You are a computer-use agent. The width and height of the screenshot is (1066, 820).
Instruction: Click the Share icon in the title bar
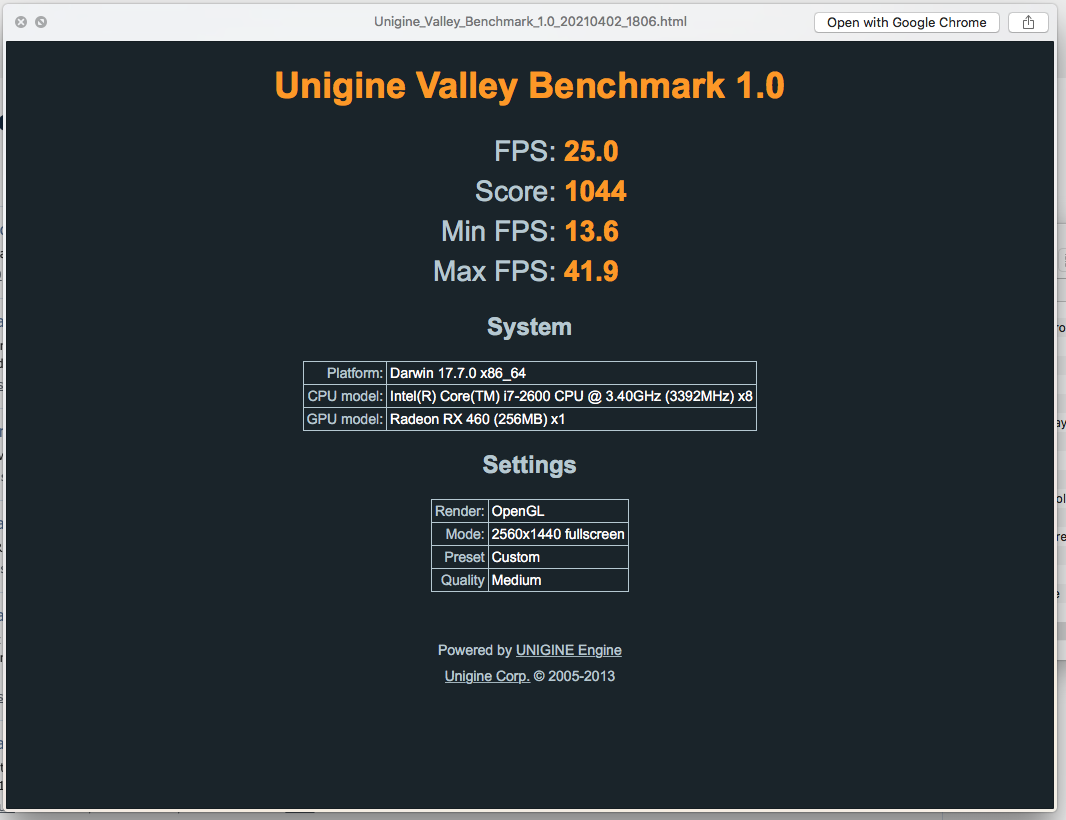pyautogui.click(x=1028, y=22)
